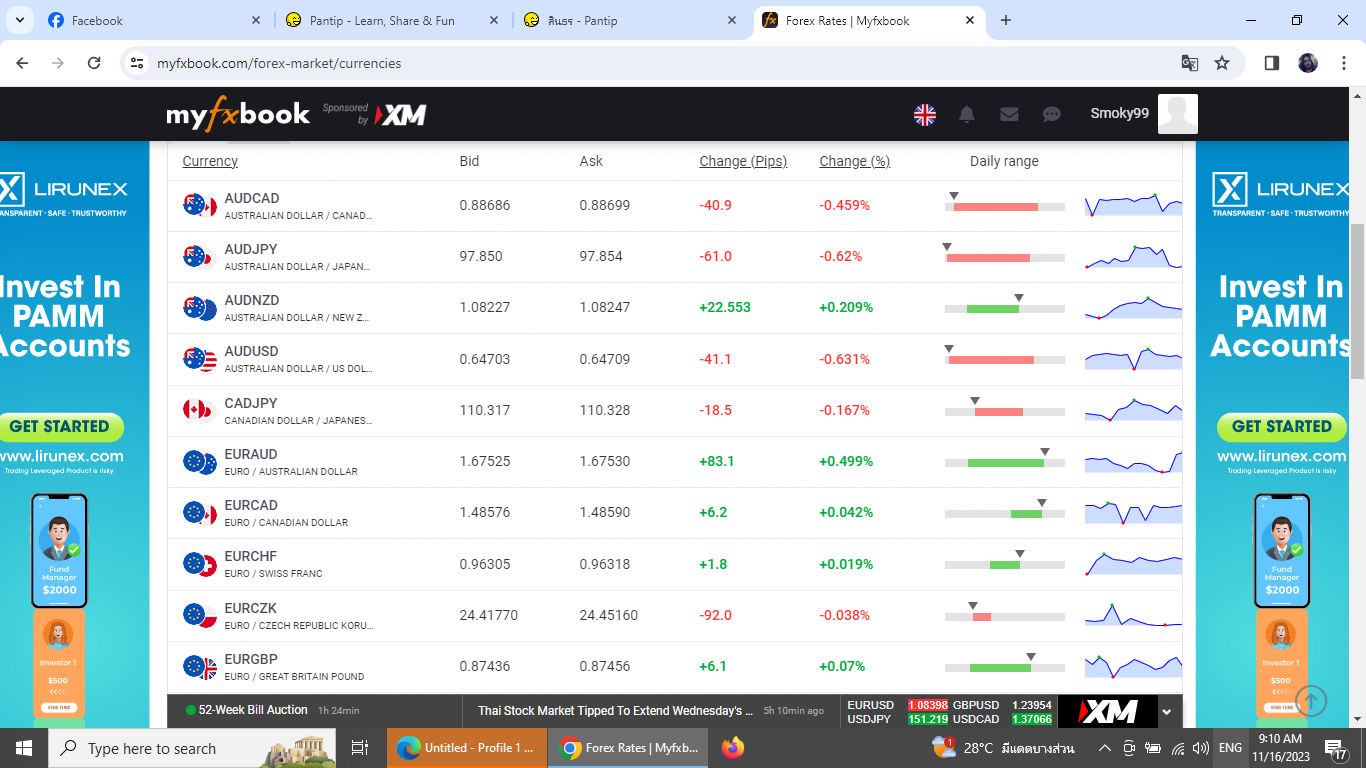Open the AUDUSD sparkline chart
1366x768 pixels.
pos(1133,358)
